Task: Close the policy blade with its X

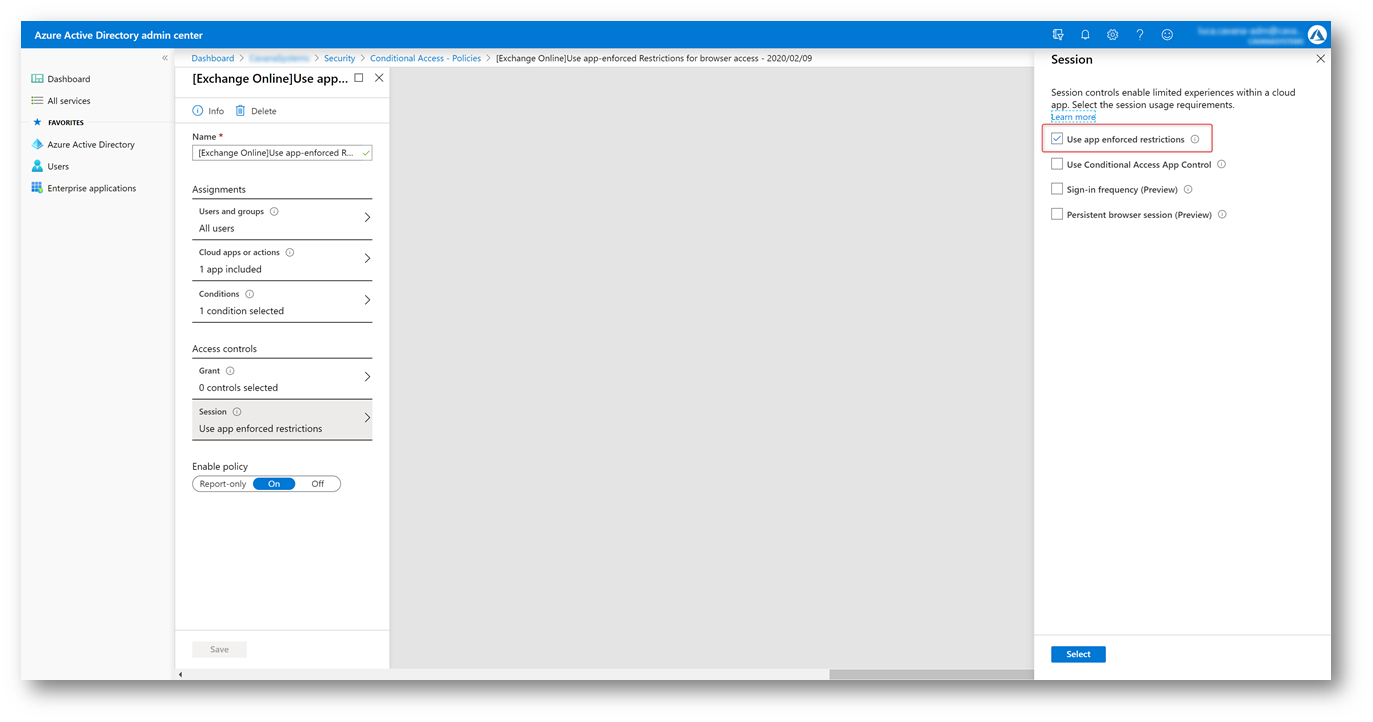Action: click(x=379, y=77)
